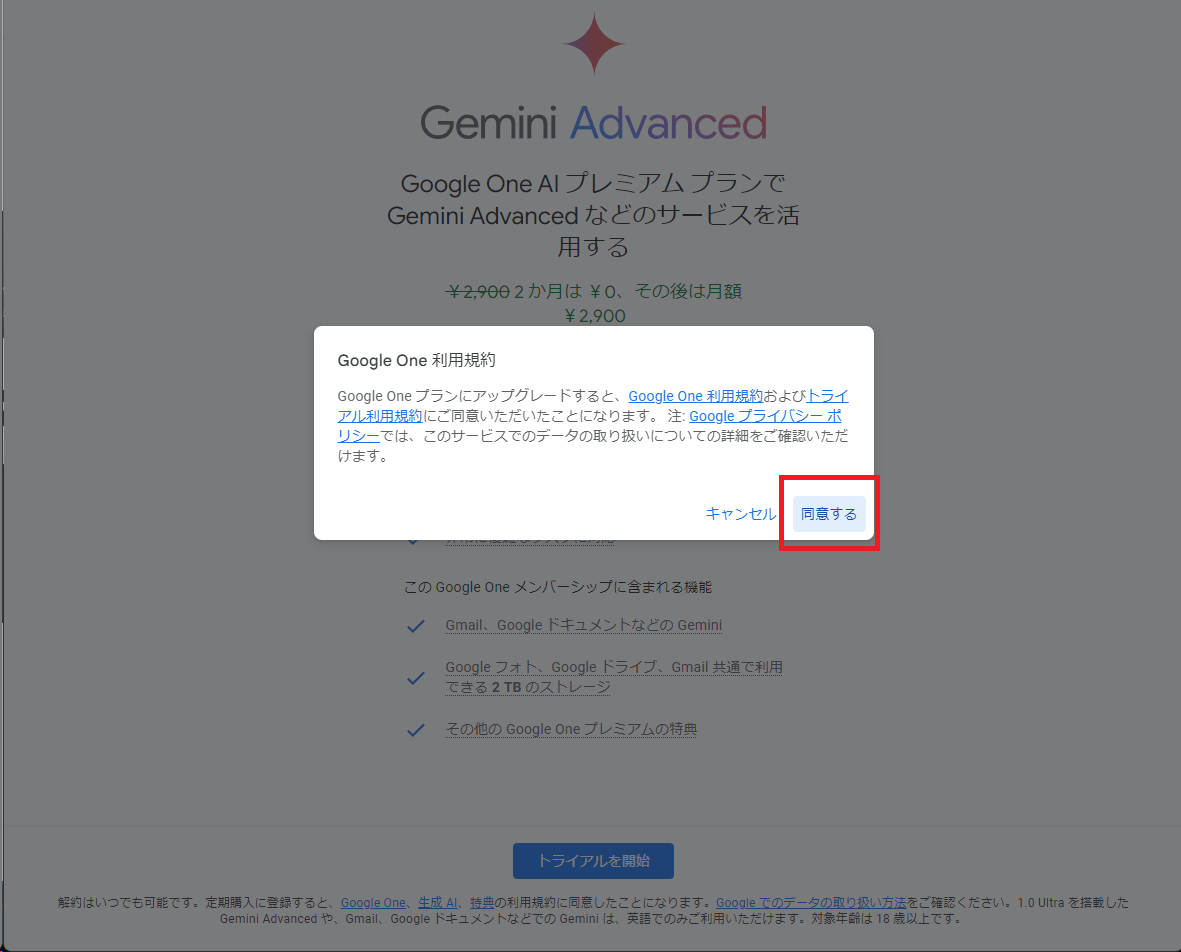This screenshot has height=952, width=1181.
Task: Open the 特典 link in footer
Action: click(482, 902)
